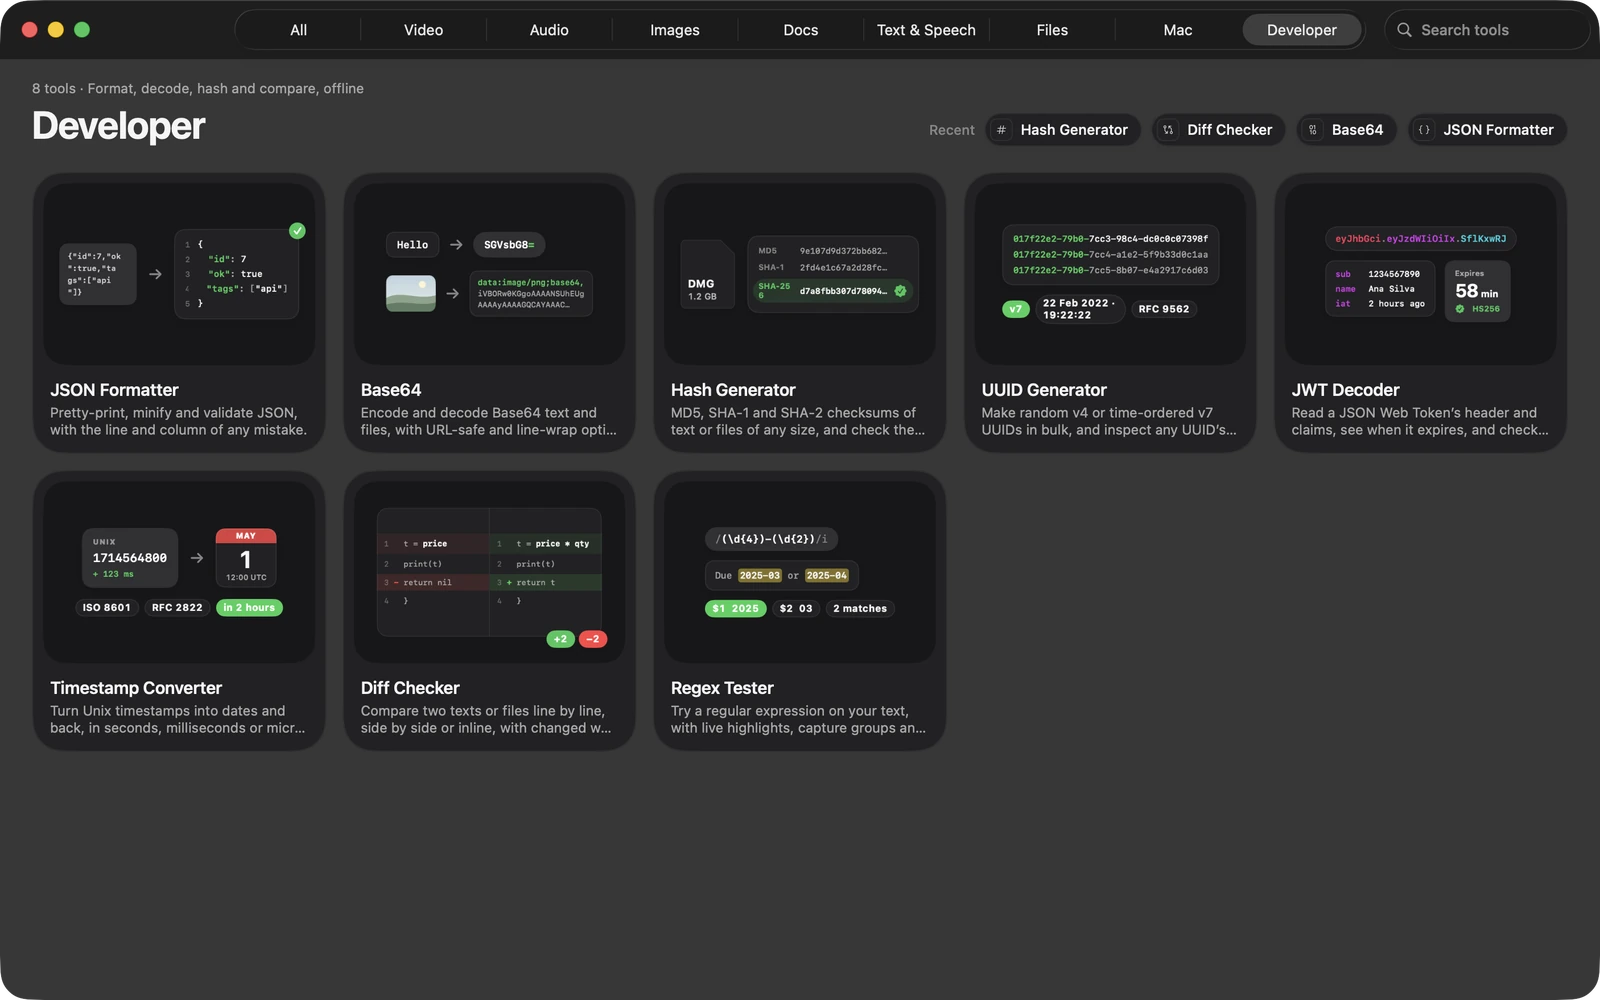Open recent JSON Formatter chip

pyautogui.click(x=1487, y=130)
